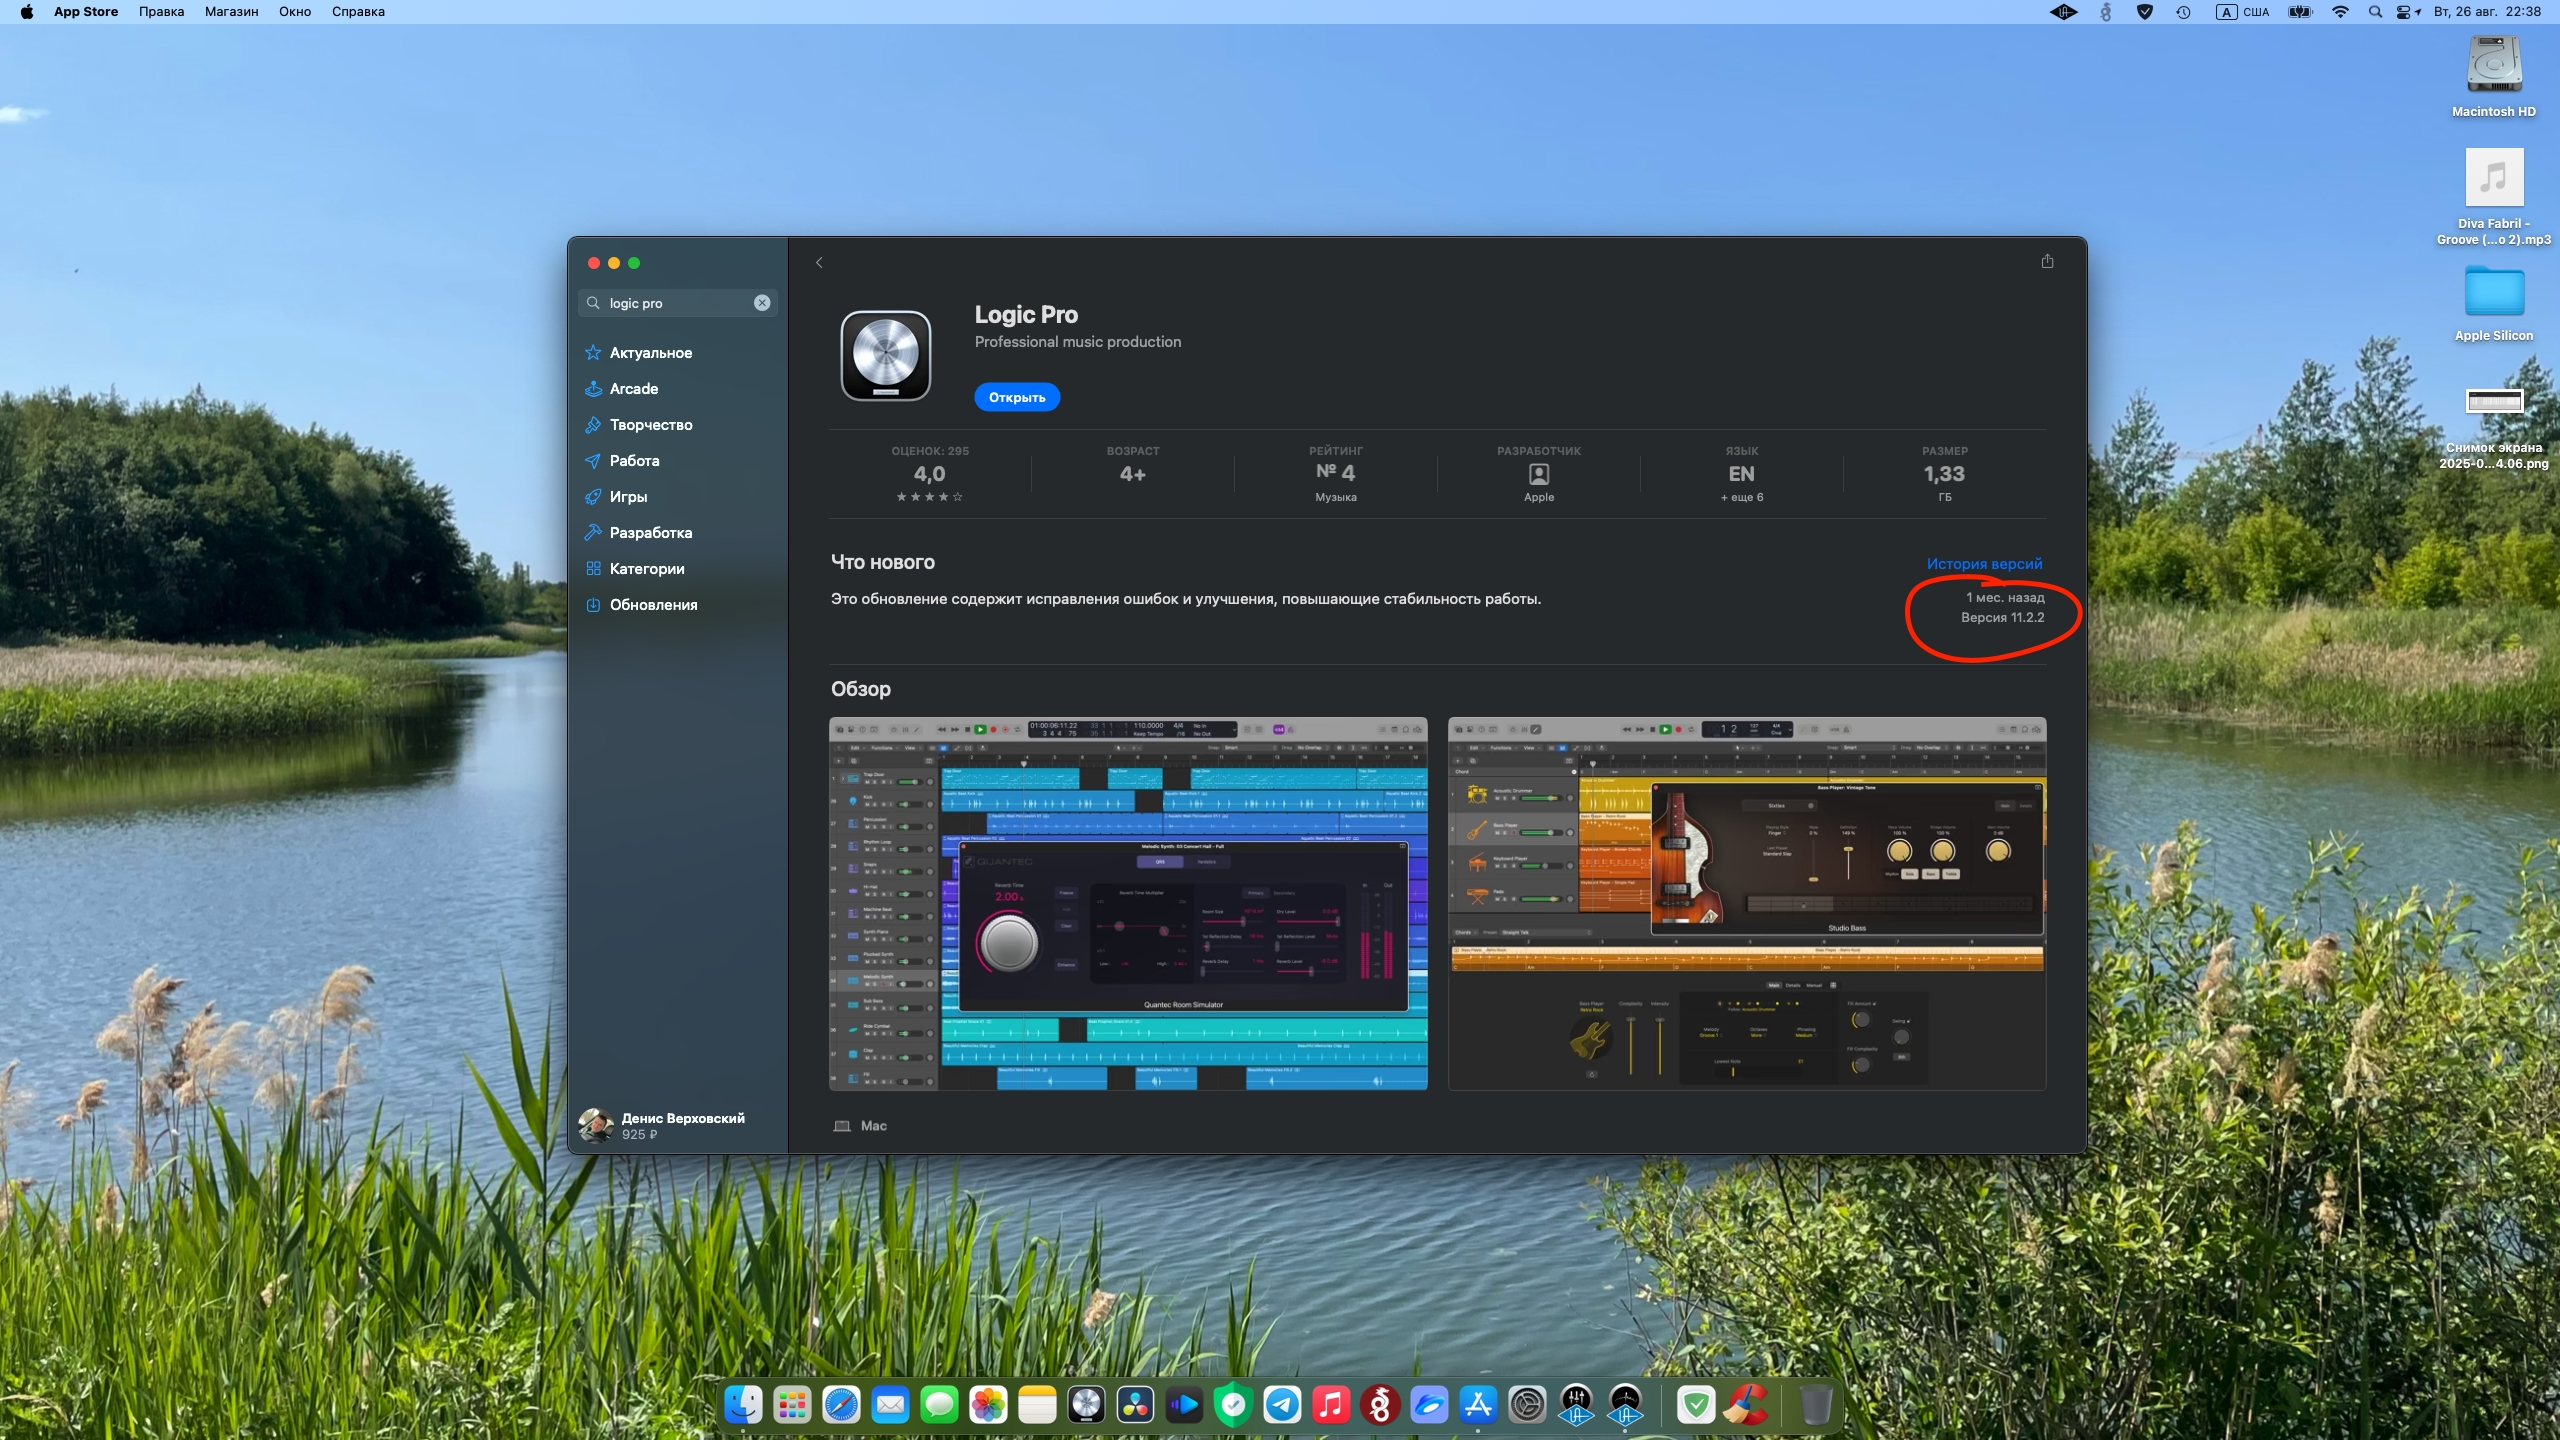Launch DaVinci Resolve from the Dock
This screenshot has width=2560, height=1440.
point(1135,1405)
